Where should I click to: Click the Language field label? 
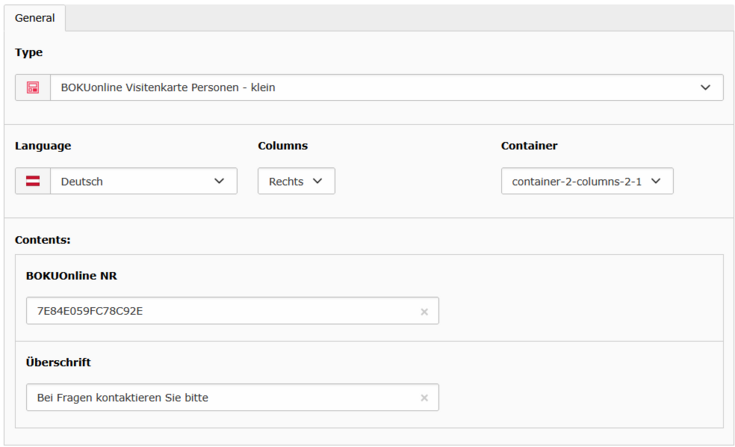point(43,146)
